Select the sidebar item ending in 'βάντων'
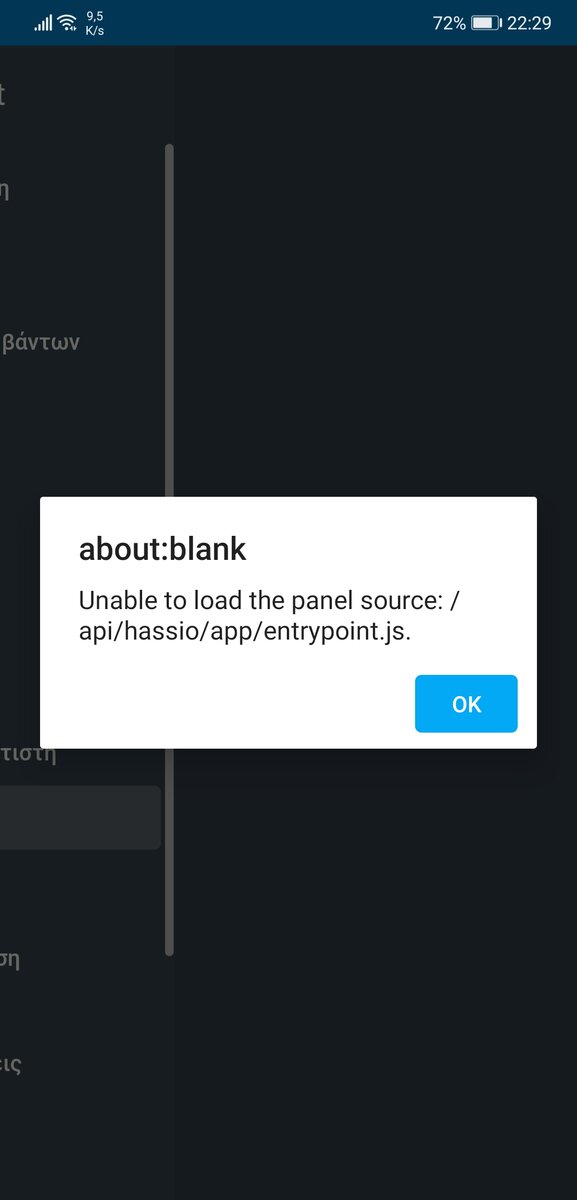 [x=40, y=342]
